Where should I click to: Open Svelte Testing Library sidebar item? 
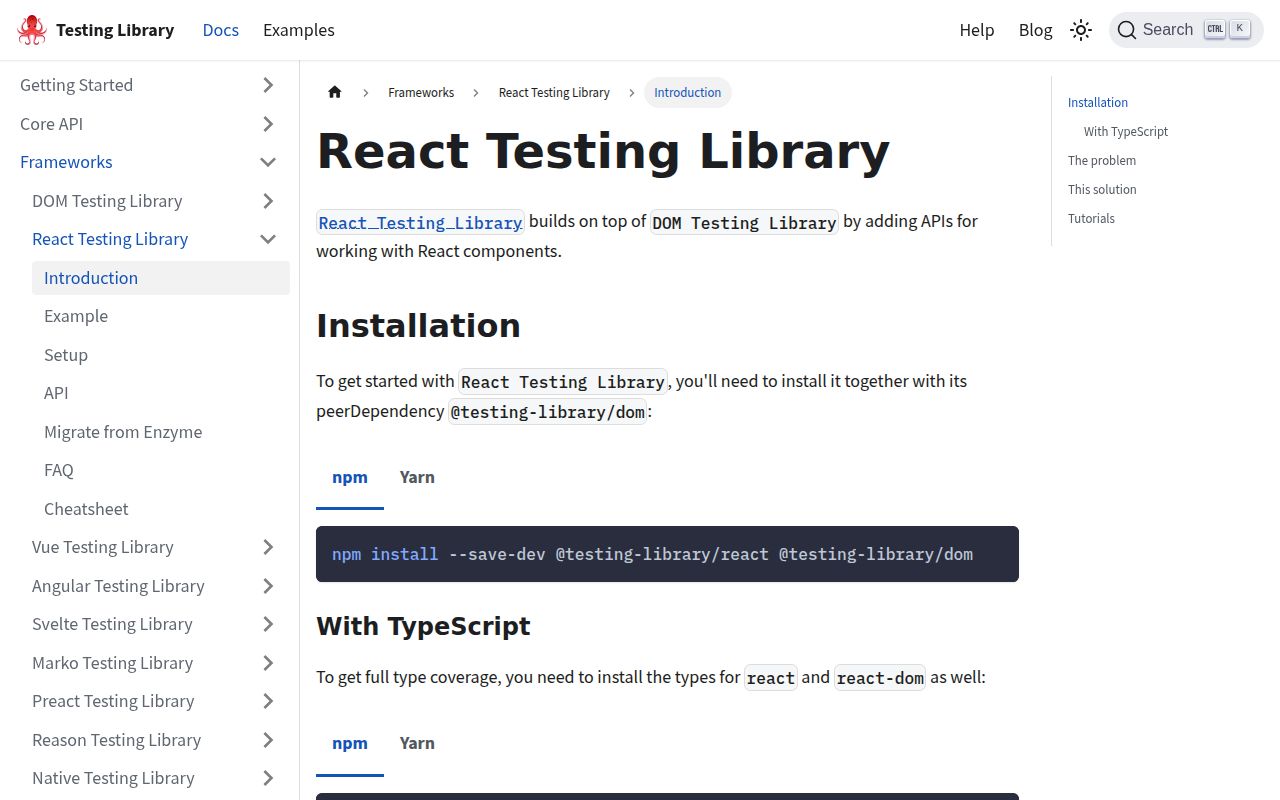[112, 624]
